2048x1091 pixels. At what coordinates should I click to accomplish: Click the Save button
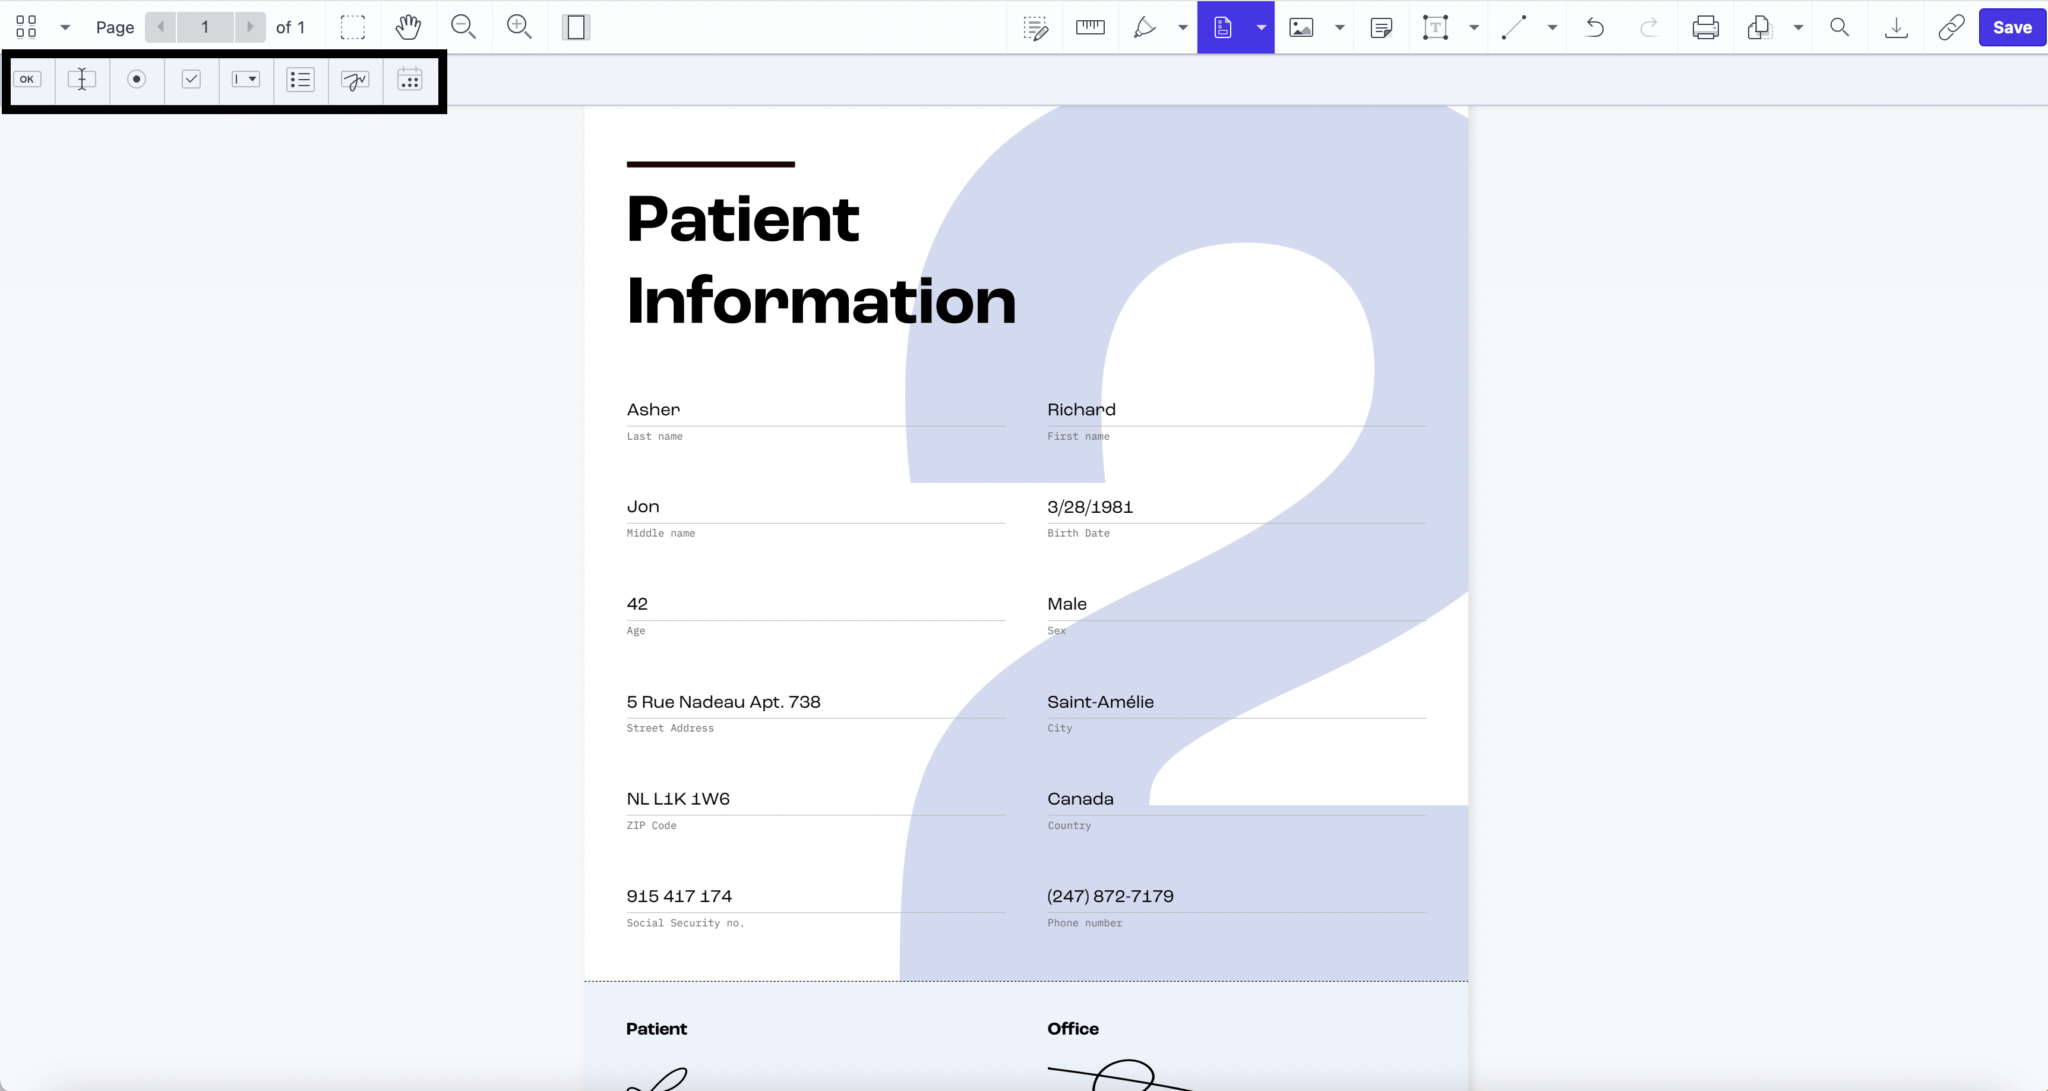(2011, 27)
